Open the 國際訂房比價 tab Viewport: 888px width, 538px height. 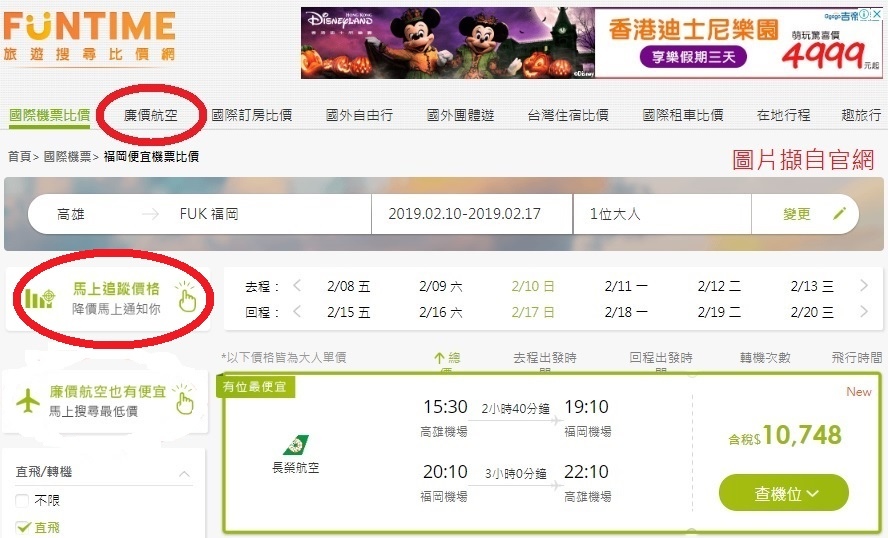pyautogui.click(x=251, y=115)
